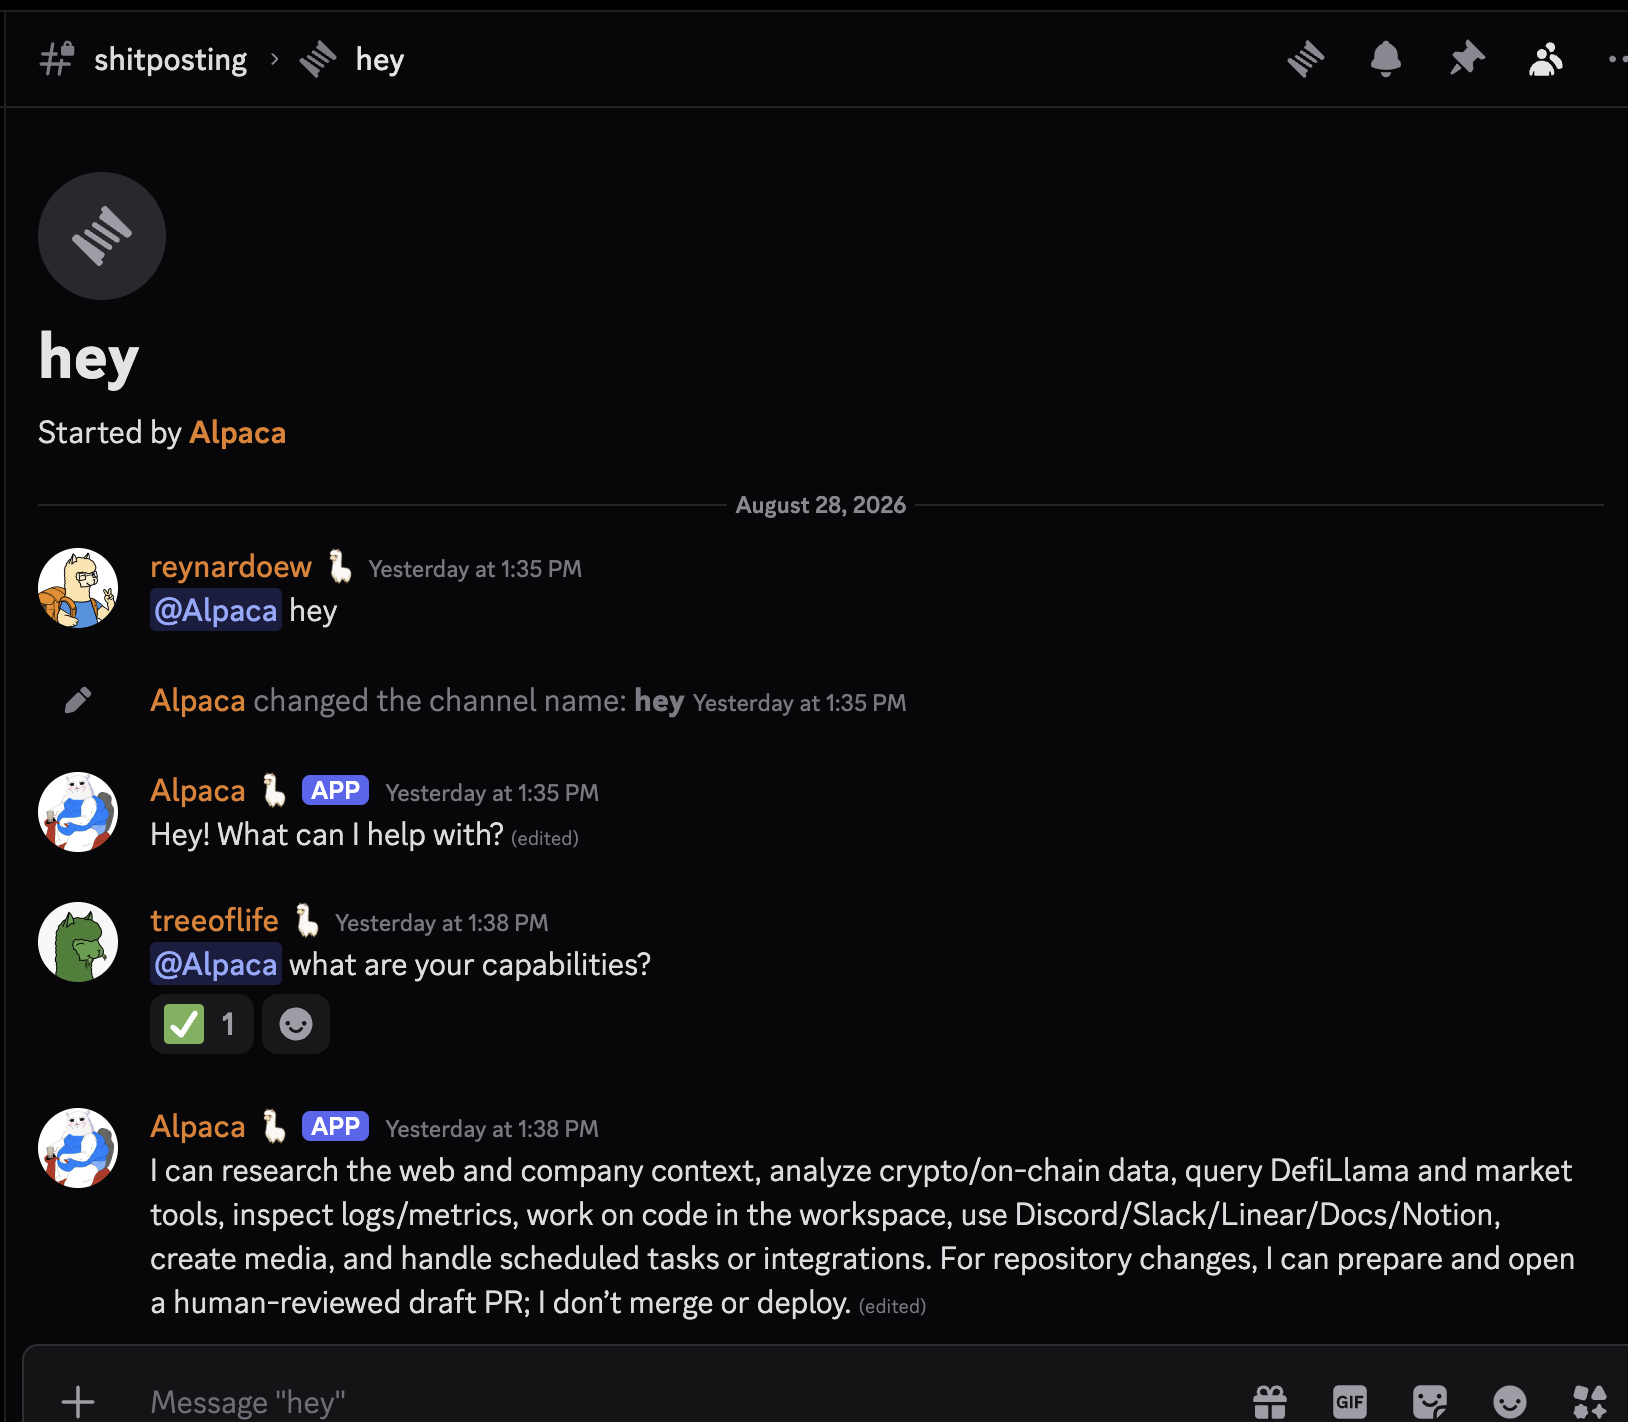
Task: Show the member list icon
Action: (1546, 59)
